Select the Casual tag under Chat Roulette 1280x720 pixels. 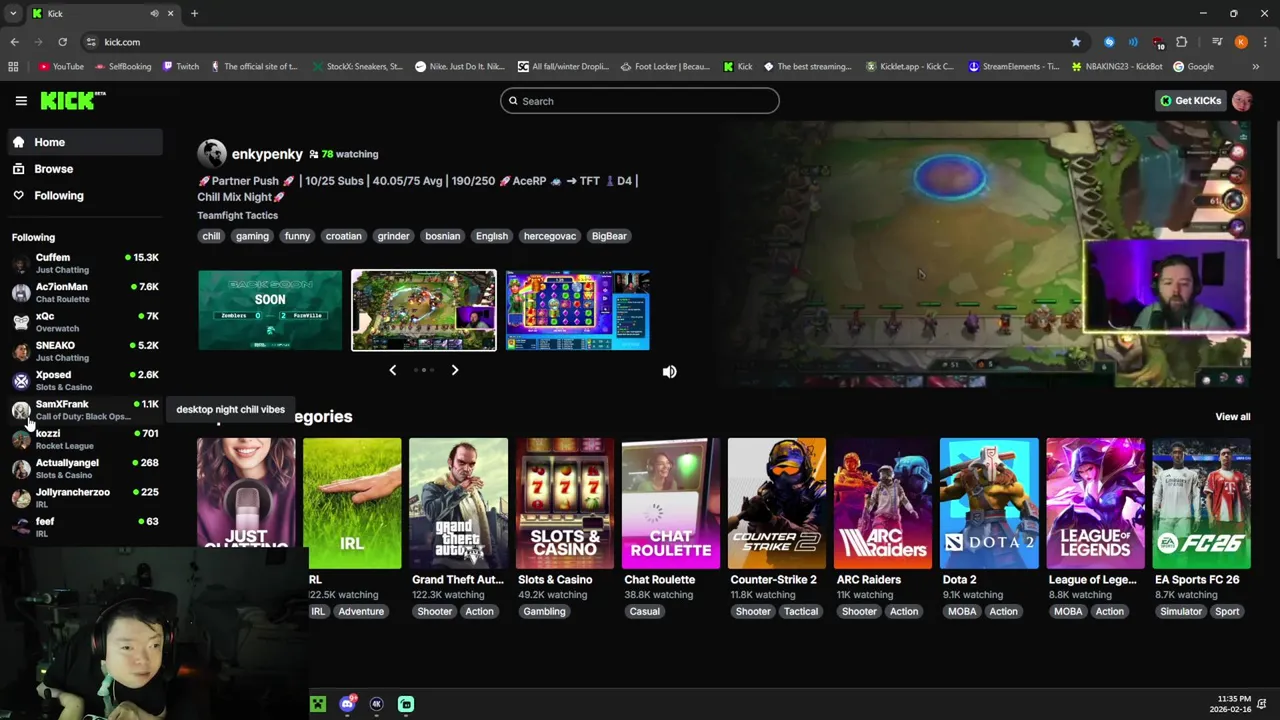pos(645,612)
